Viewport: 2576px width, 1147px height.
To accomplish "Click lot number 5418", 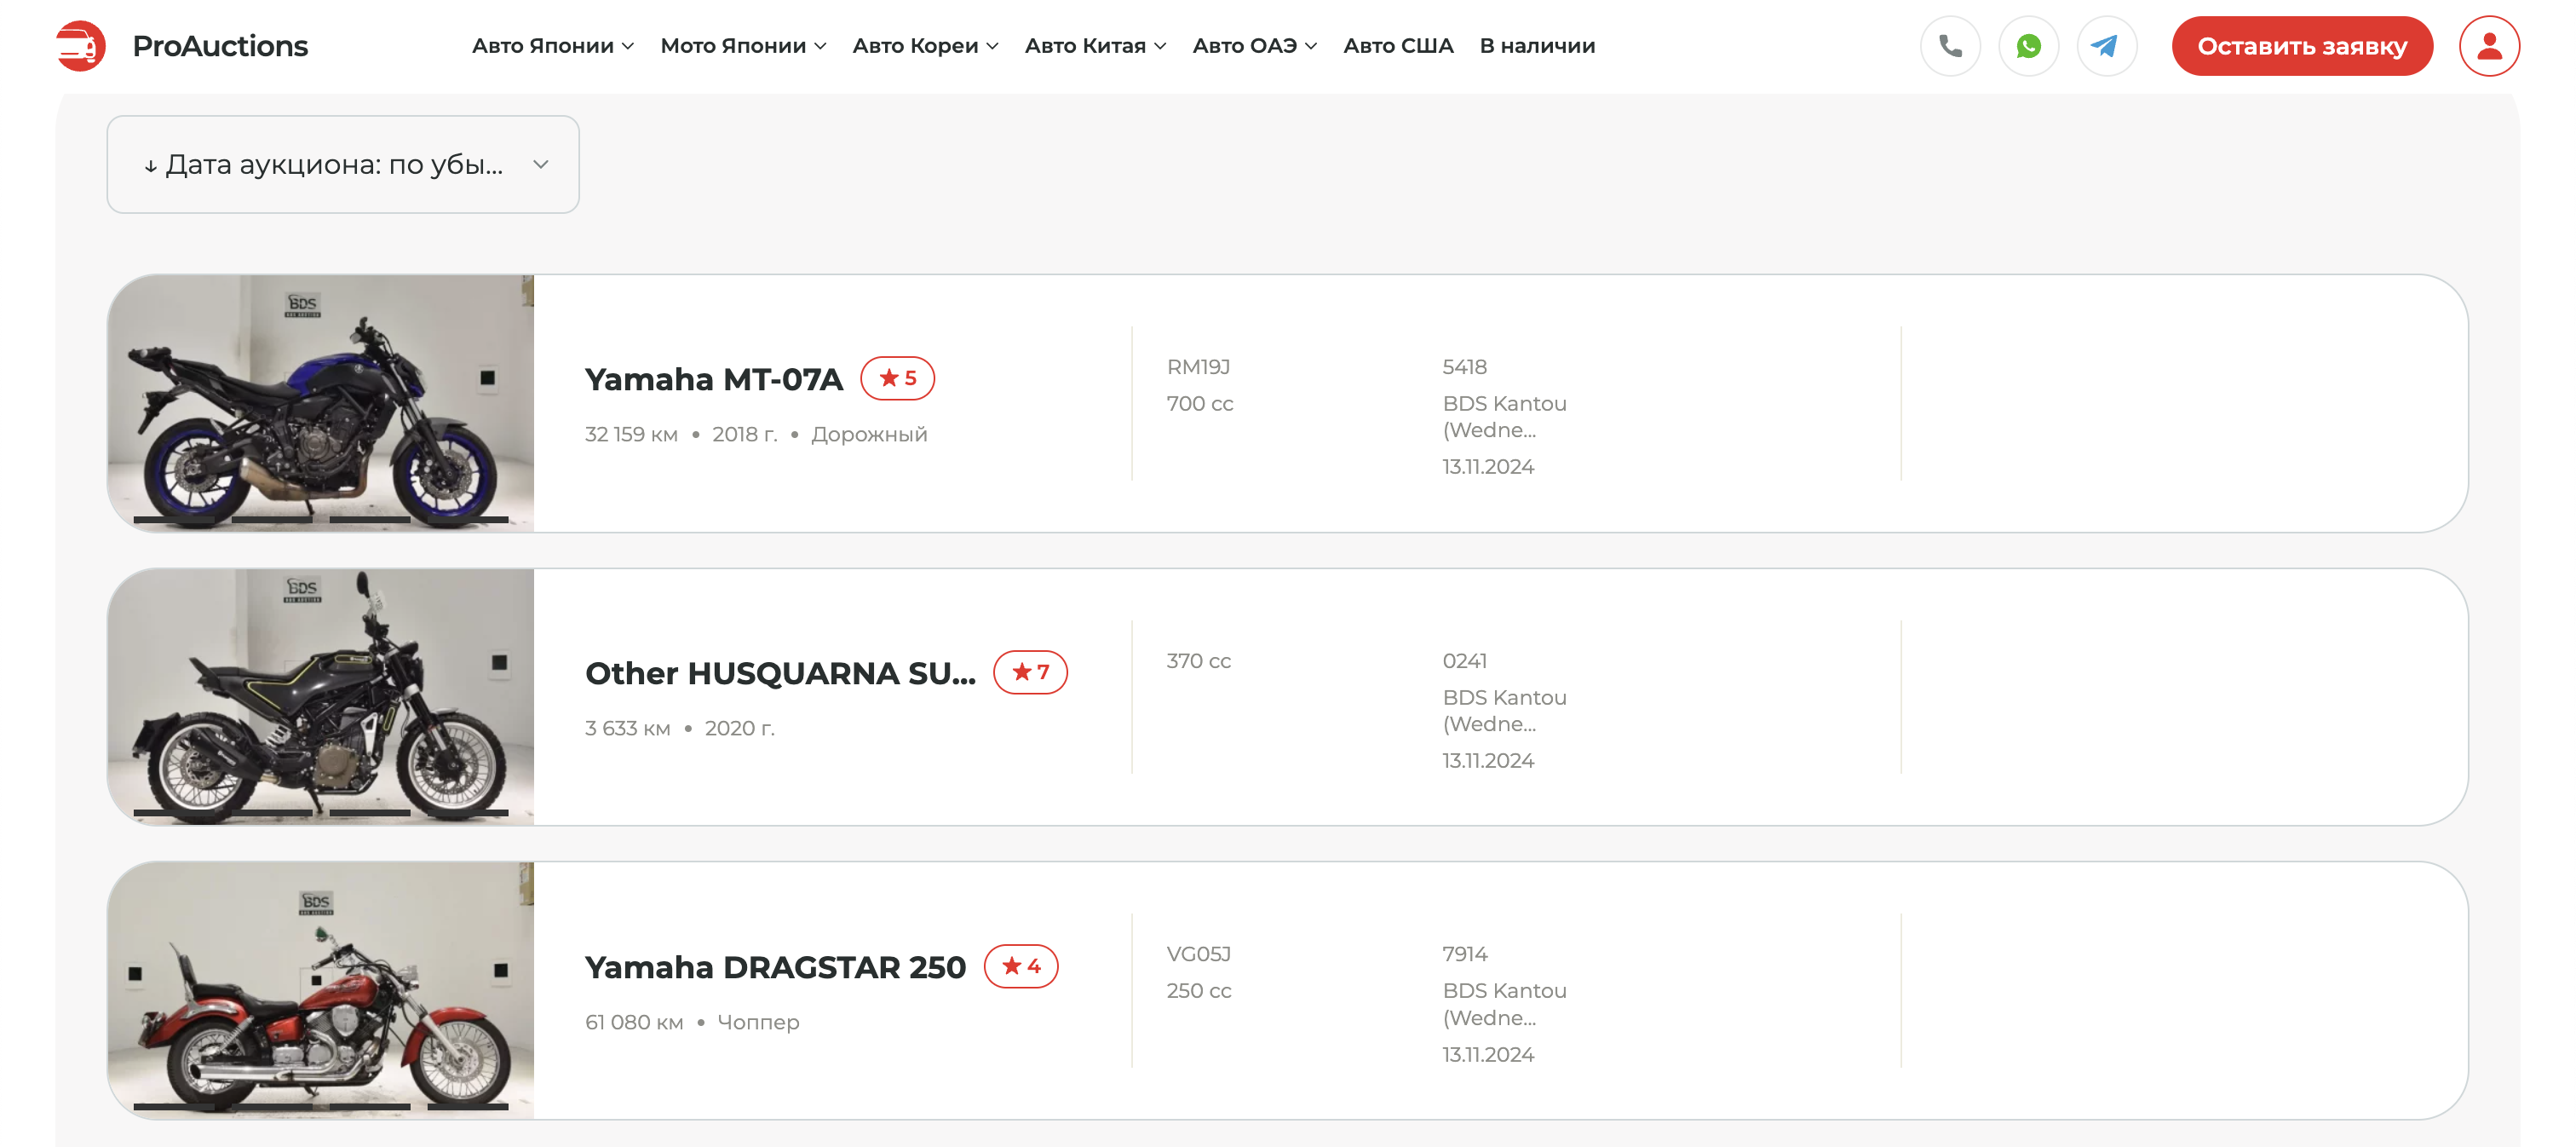I will (x=1464, y=367).
